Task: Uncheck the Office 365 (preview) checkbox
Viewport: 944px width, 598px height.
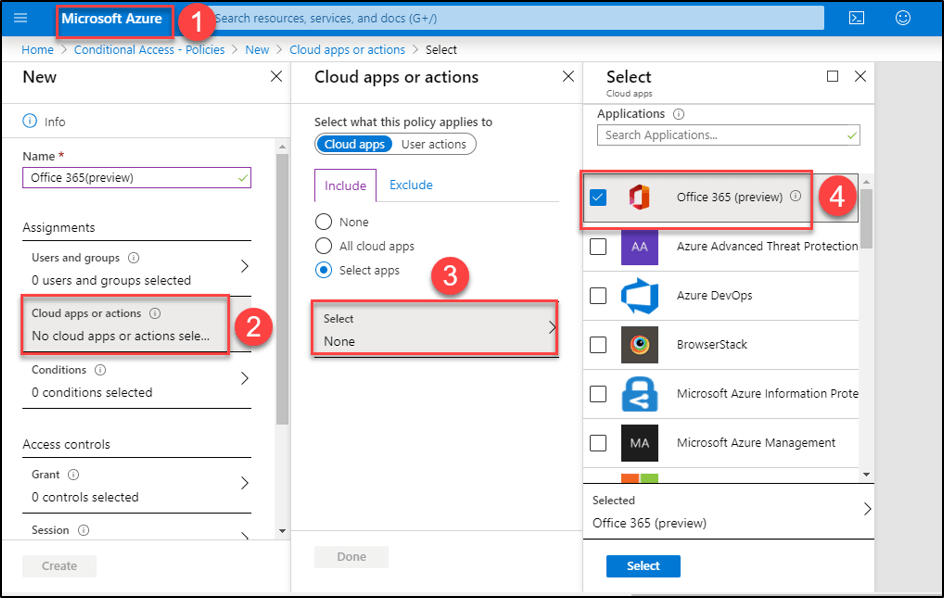Action: coord(598,198)
